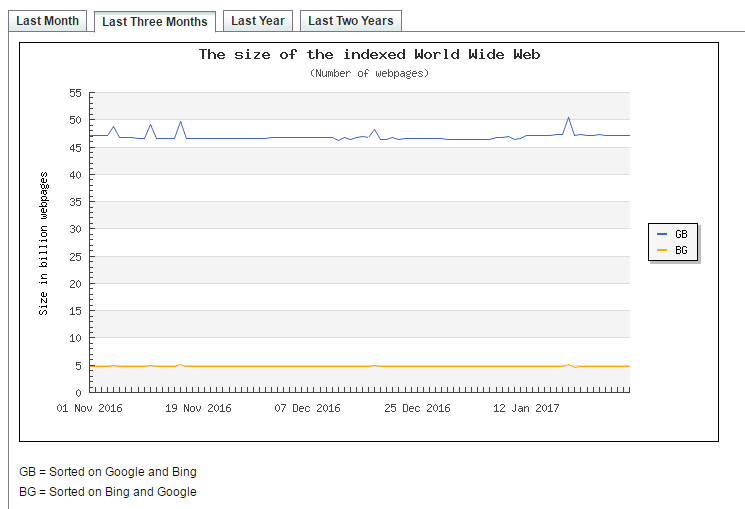Select the BG label in the legend
Viewport: 745px width, 509px height.
[x=681, y=250]
